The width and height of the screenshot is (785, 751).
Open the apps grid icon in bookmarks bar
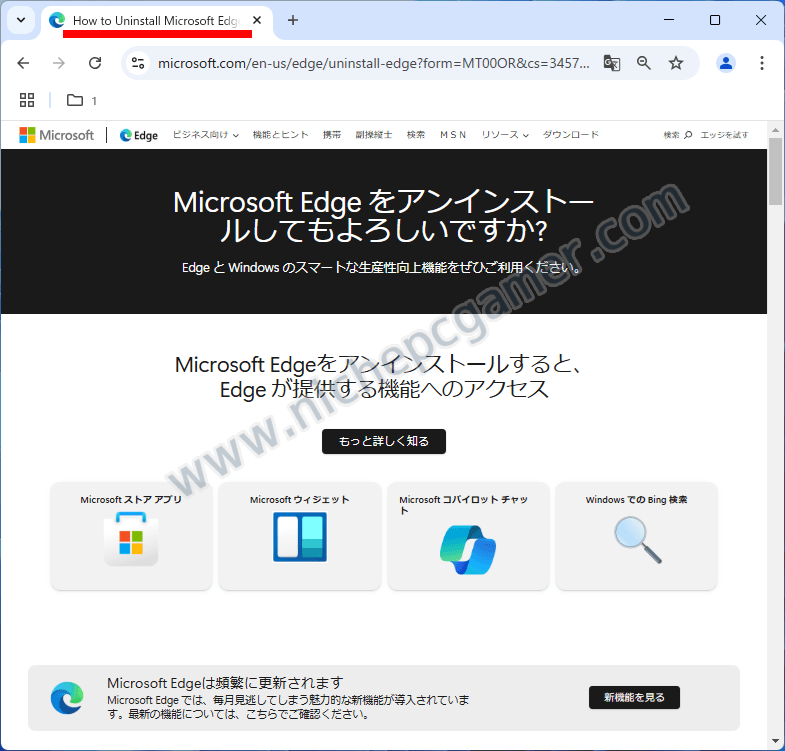27,100
